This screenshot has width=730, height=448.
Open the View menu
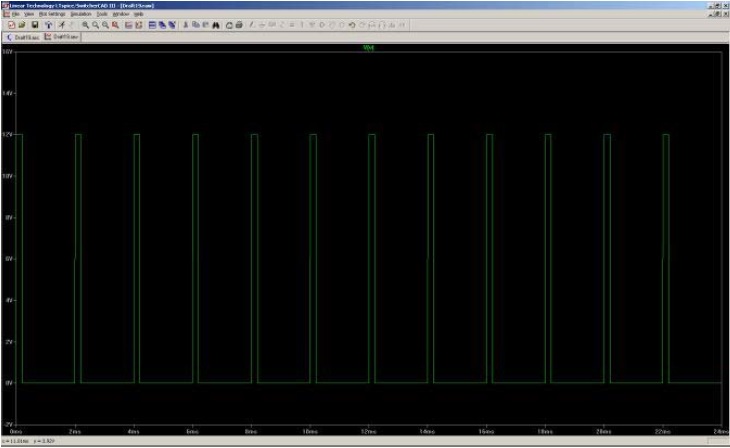[29, 14]
